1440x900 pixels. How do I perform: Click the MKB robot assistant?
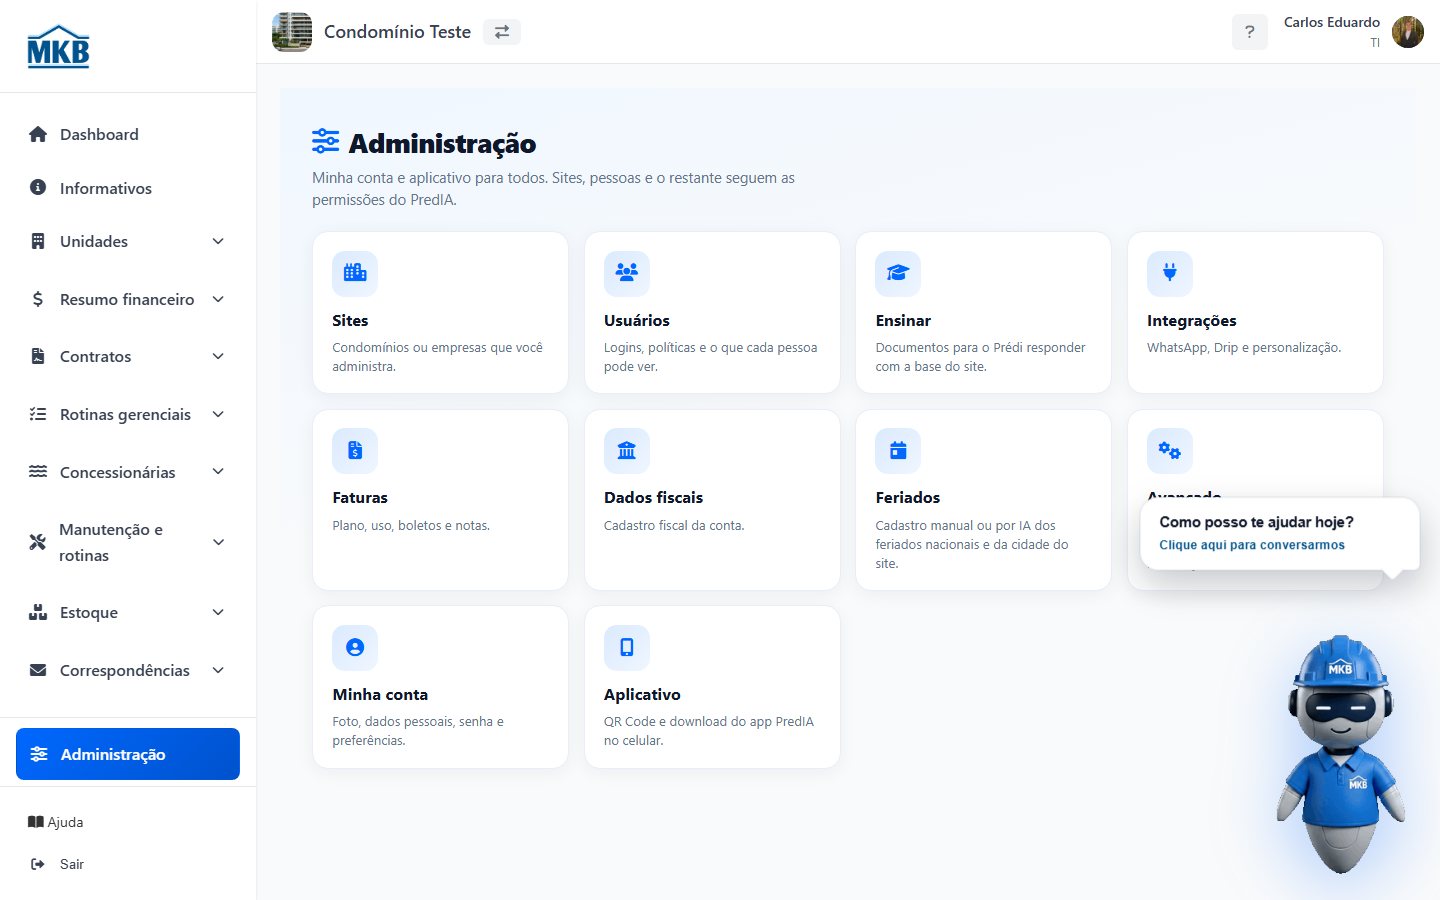(x=1340, y=752)
